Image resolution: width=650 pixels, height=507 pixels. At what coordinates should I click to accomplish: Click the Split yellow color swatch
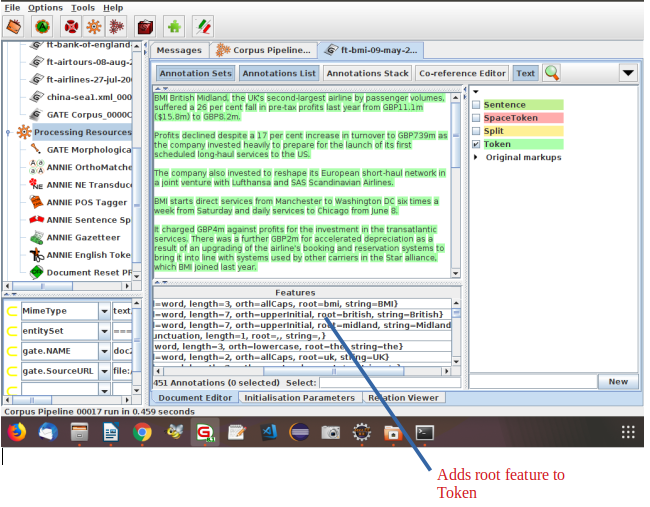coord(523,131)
